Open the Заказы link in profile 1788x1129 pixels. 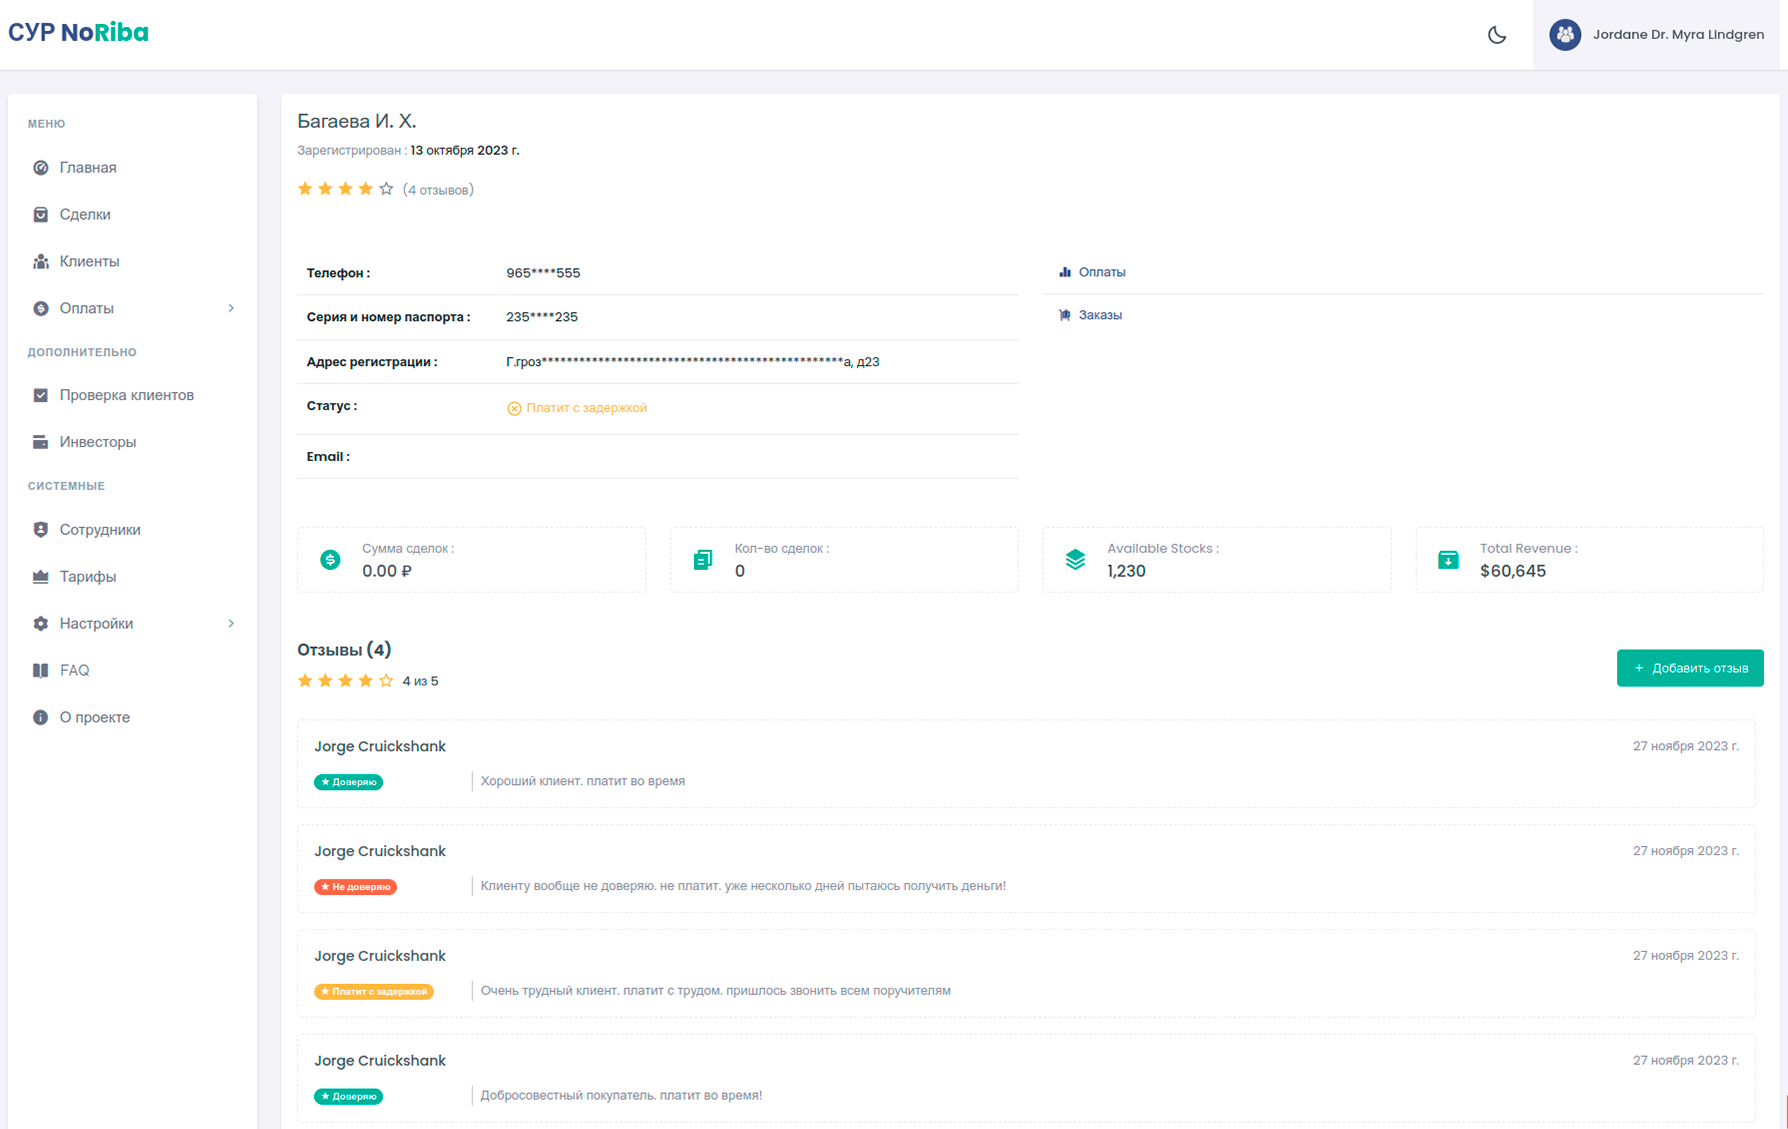pos(1099,315)
